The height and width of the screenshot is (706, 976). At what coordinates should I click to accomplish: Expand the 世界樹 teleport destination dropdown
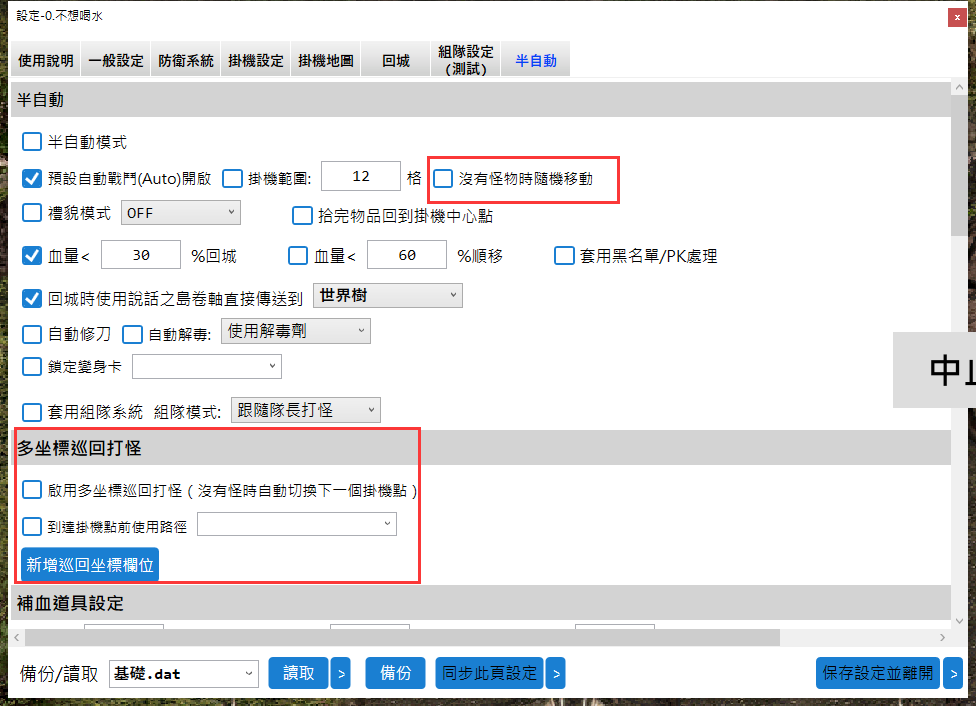click(x=387, y=296)
